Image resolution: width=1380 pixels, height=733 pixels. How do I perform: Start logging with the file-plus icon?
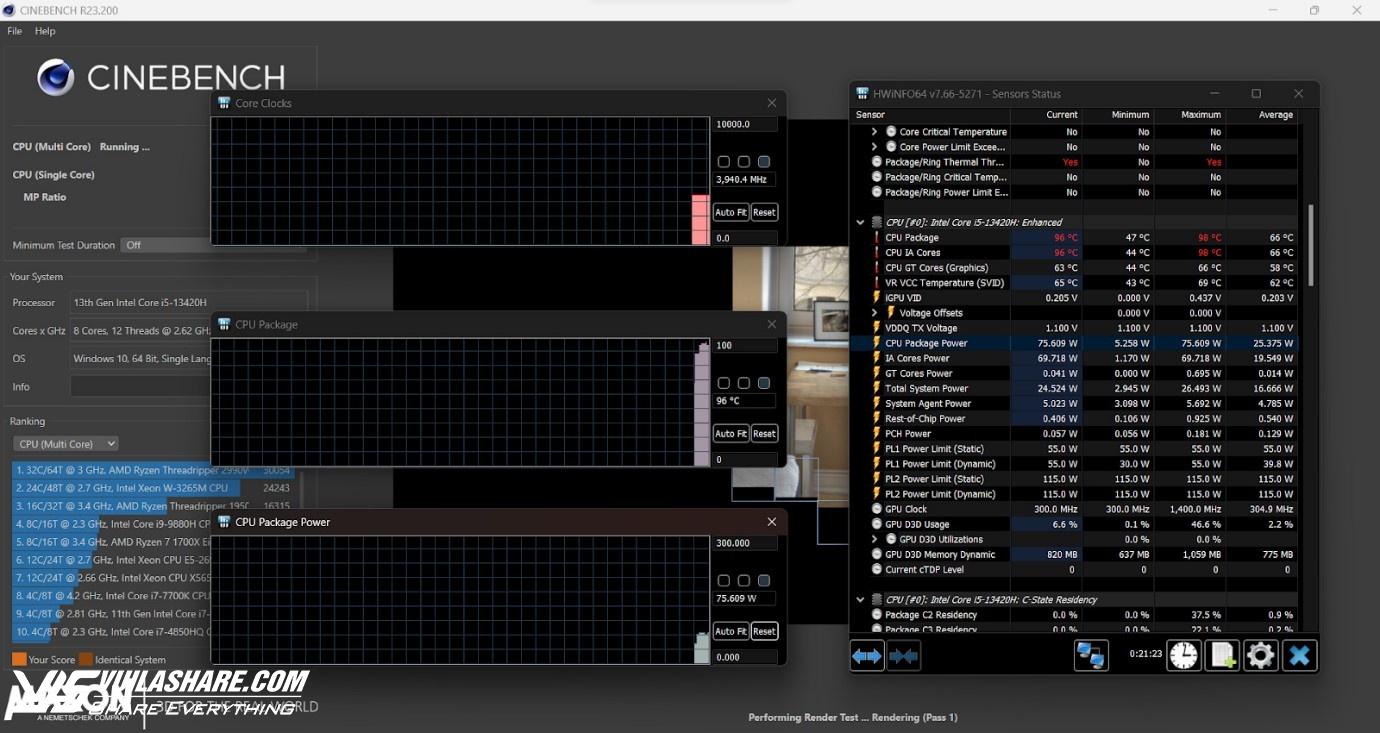point(1222,656)
